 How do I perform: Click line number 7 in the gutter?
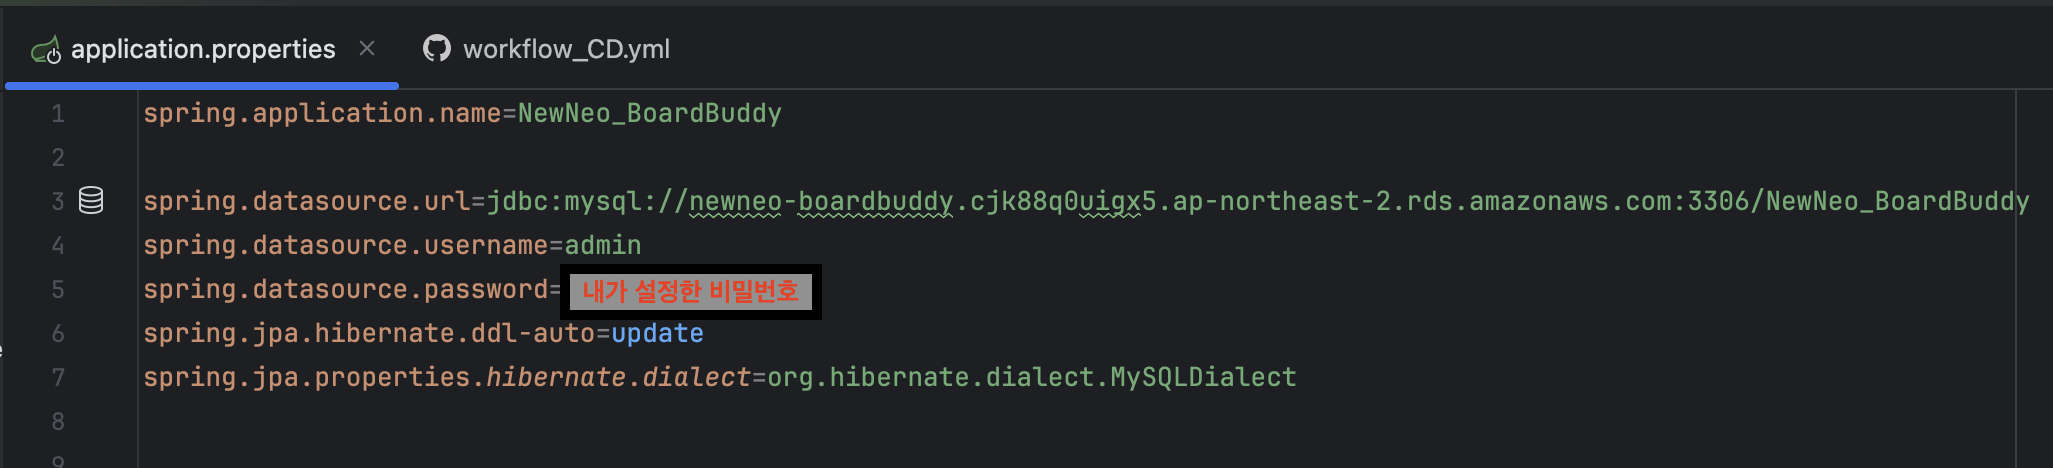[58, 378]
